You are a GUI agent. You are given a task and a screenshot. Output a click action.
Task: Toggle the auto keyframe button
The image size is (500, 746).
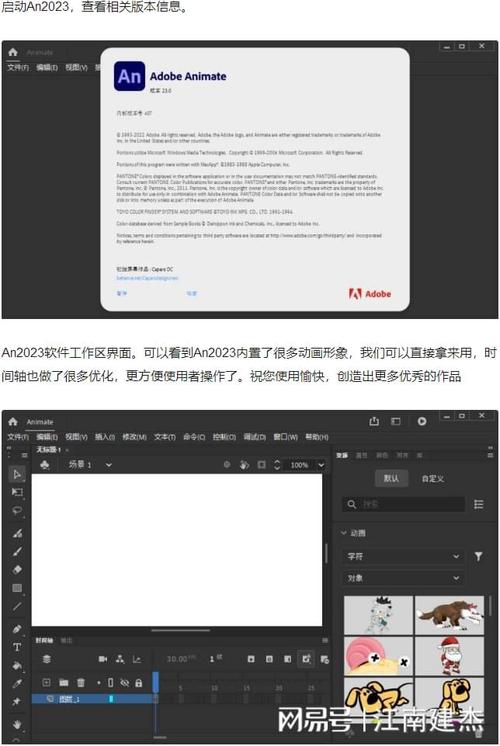(x=305, y=659)
